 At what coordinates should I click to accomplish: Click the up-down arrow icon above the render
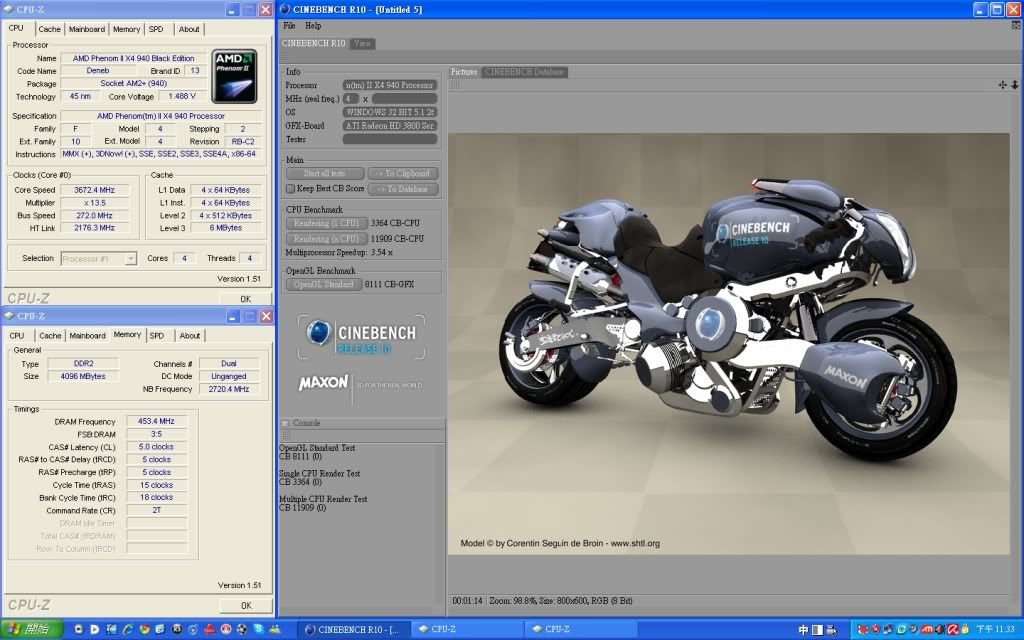(x=1014, y=85)
